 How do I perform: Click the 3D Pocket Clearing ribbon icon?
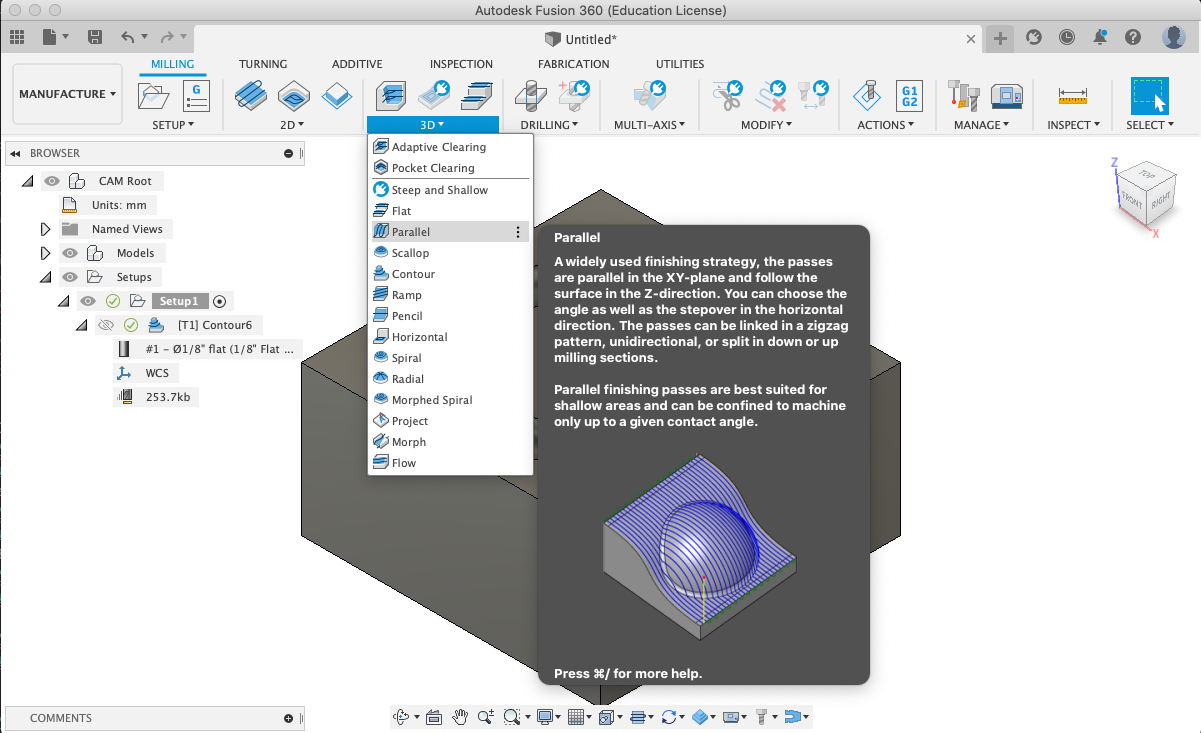pyautogui.click(x=433, y=96)
